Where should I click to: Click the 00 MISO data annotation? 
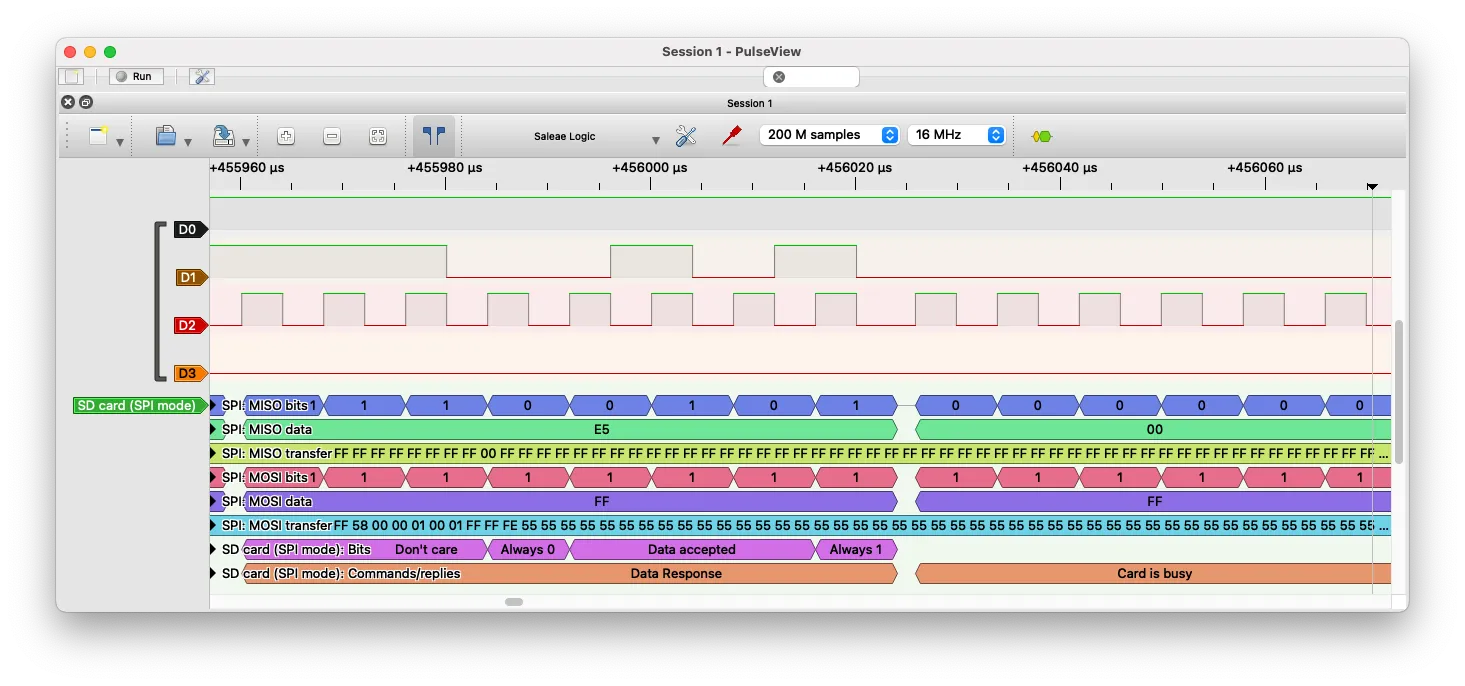(x=1154, y=429)
